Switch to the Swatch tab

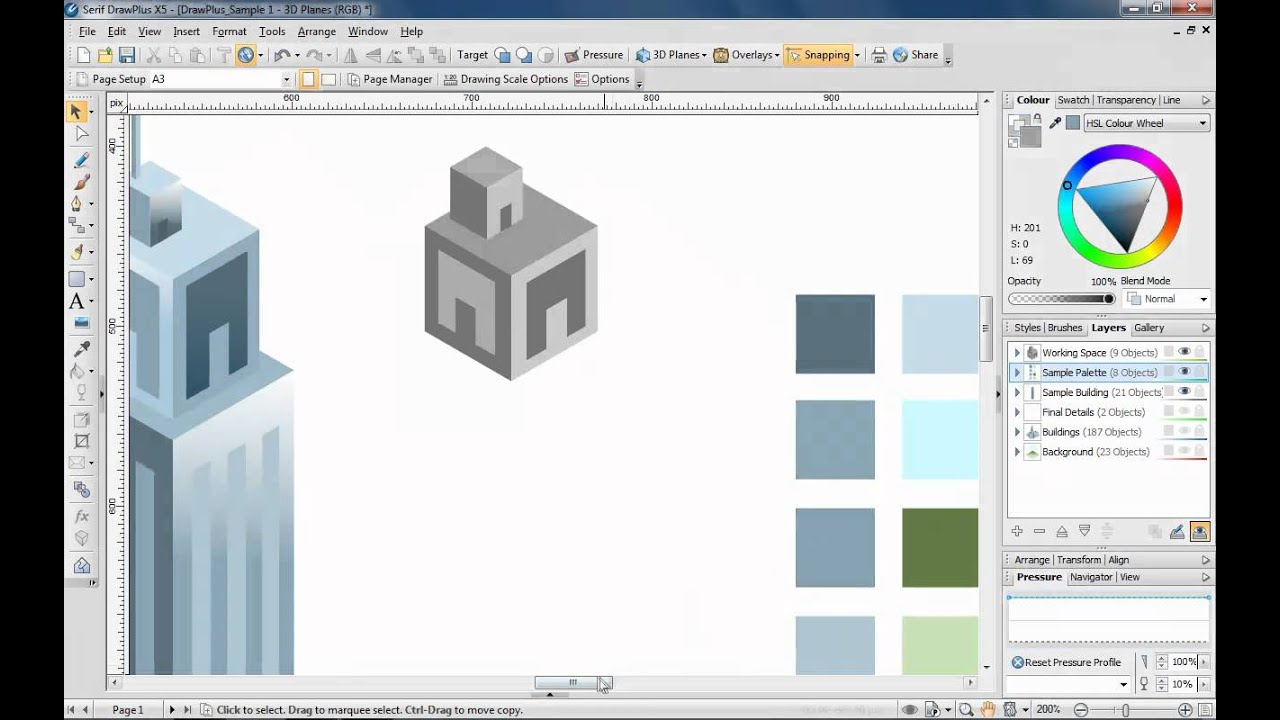click(x=1073, y=100)
